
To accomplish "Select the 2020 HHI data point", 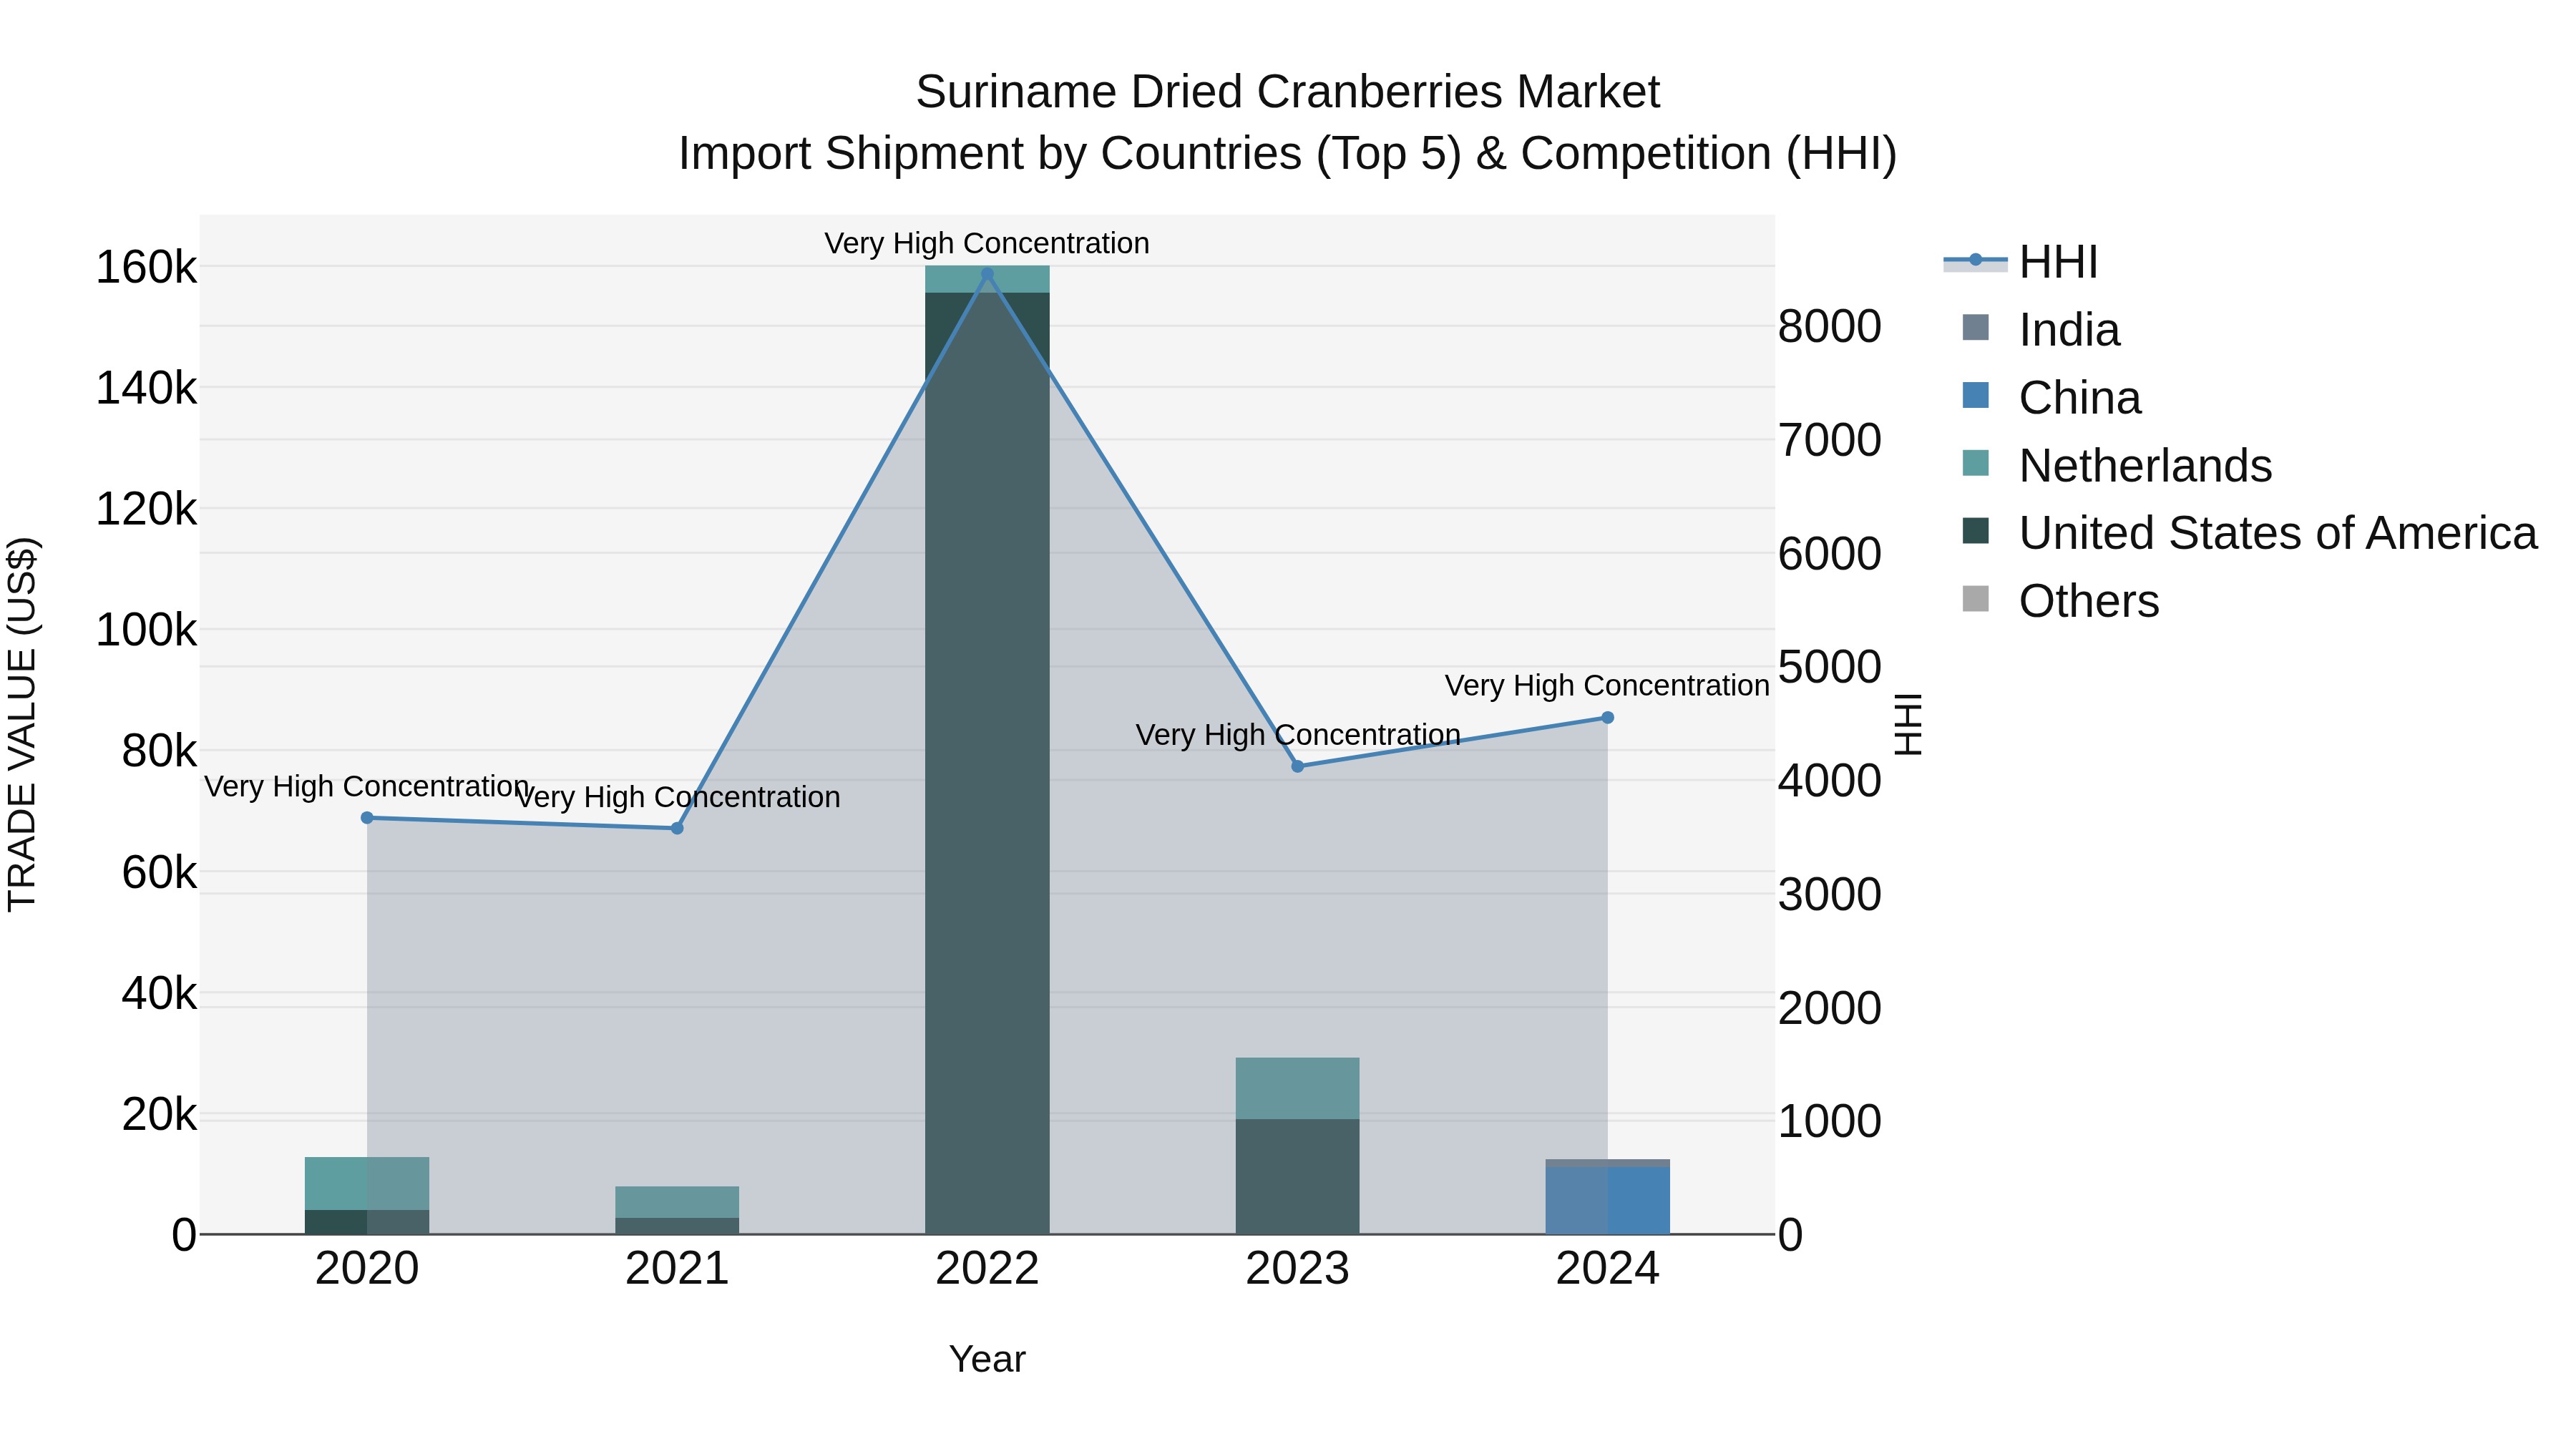I will coord(367,818).
